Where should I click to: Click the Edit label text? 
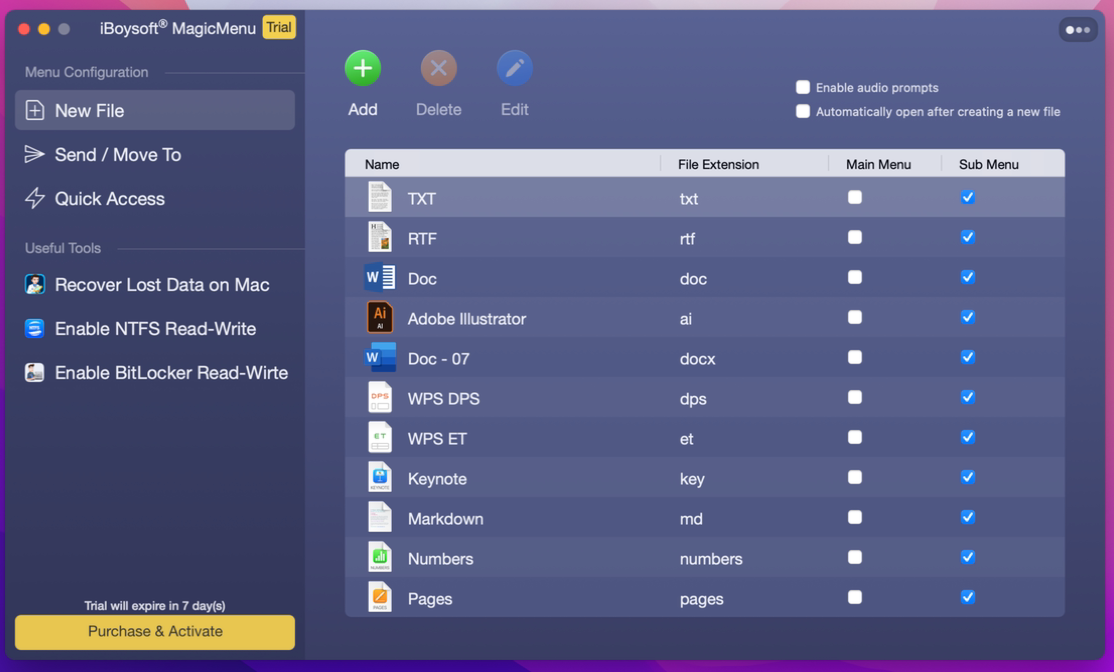pyautogui.click(x=514, y=109)
